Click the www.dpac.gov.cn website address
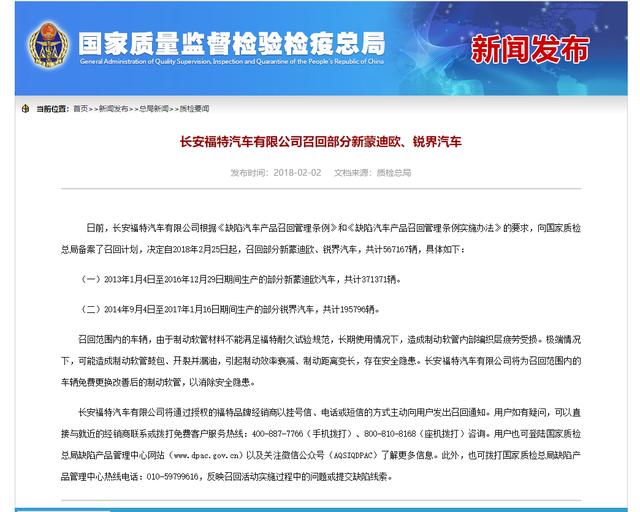This screenshot has width=640, height=512. tap(208, 455)
